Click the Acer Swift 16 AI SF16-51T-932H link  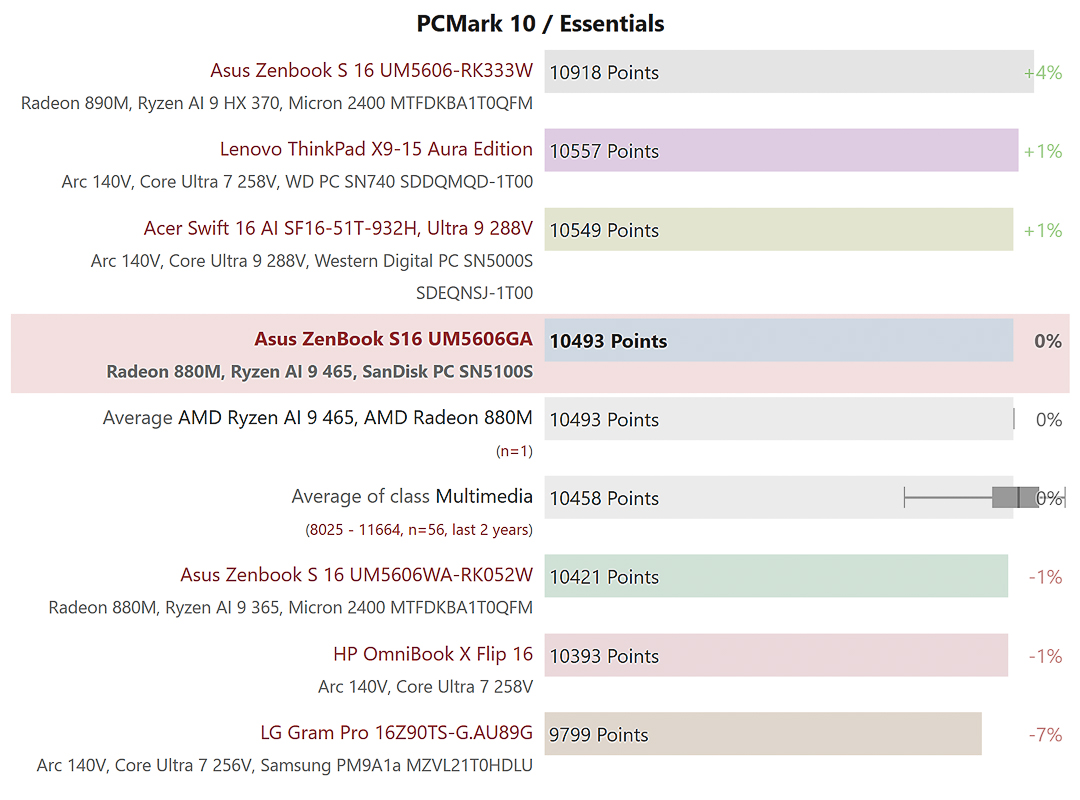(338, 229)
